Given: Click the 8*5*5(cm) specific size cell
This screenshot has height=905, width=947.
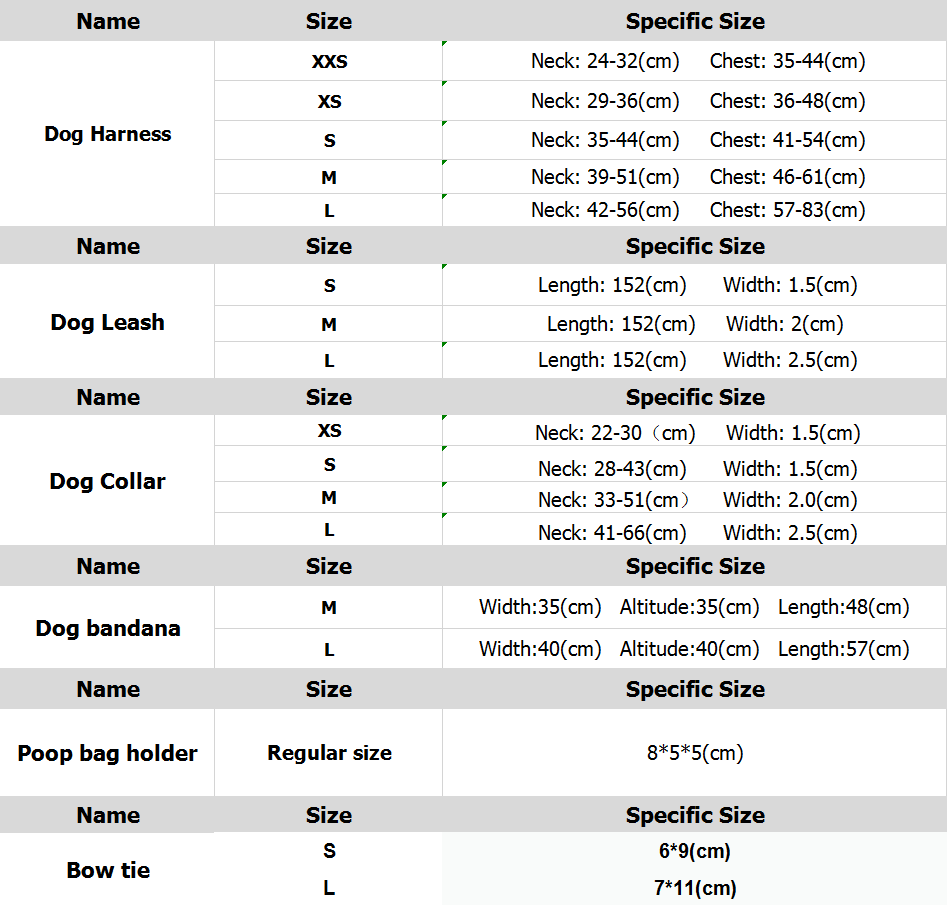Looking at the screenshot, I should [695, 753].
